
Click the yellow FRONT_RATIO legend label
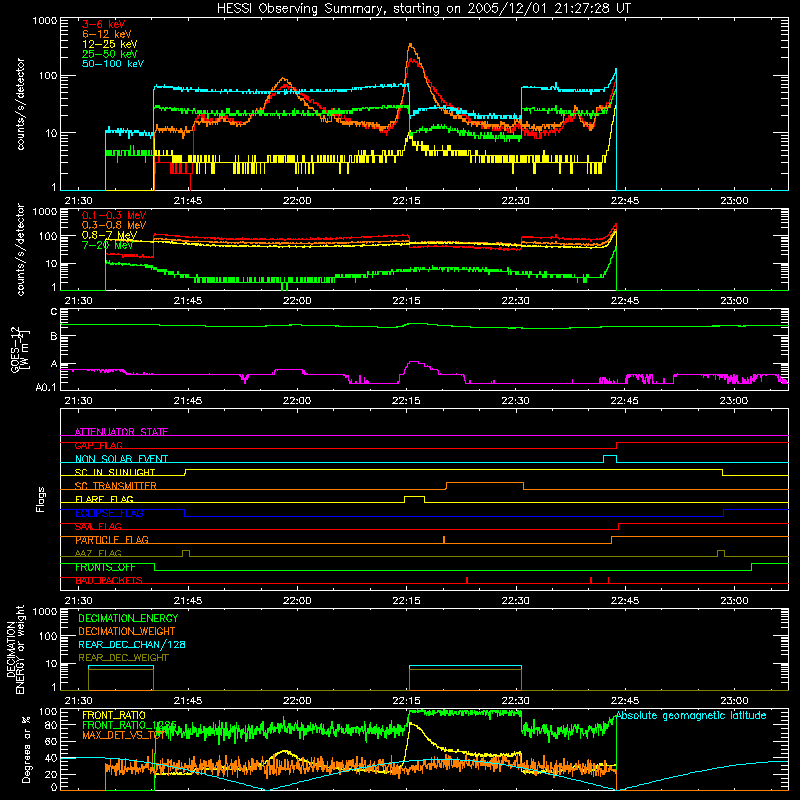pos(114,715)
